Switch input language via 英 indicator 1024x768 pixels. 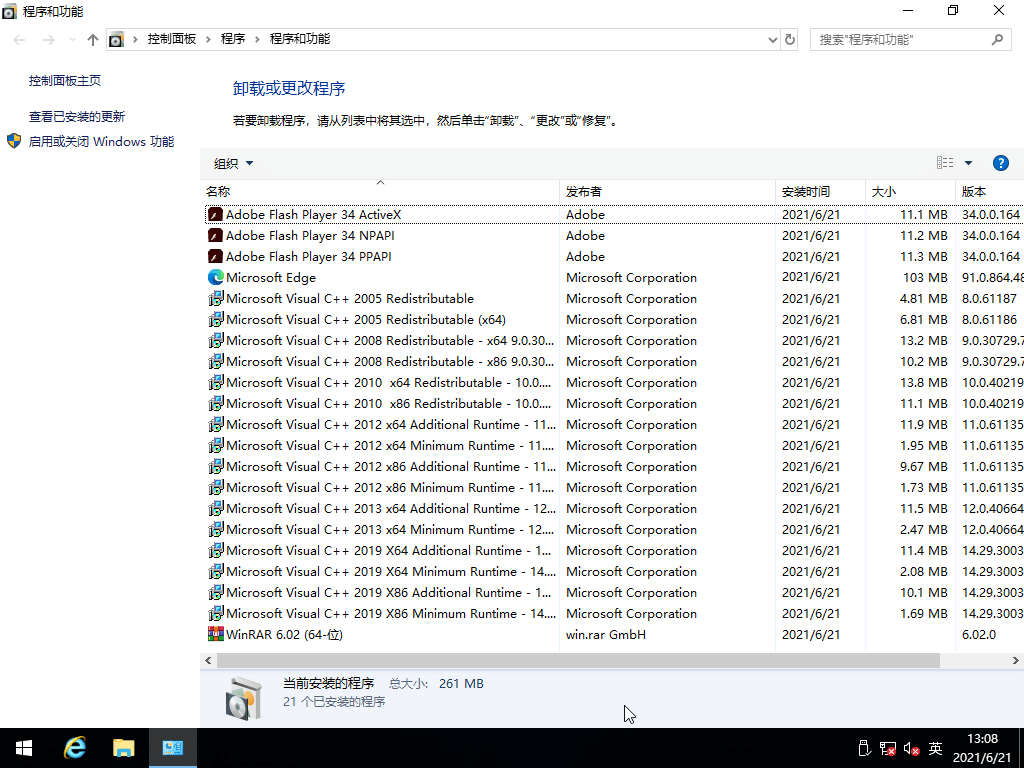point(937,748)
